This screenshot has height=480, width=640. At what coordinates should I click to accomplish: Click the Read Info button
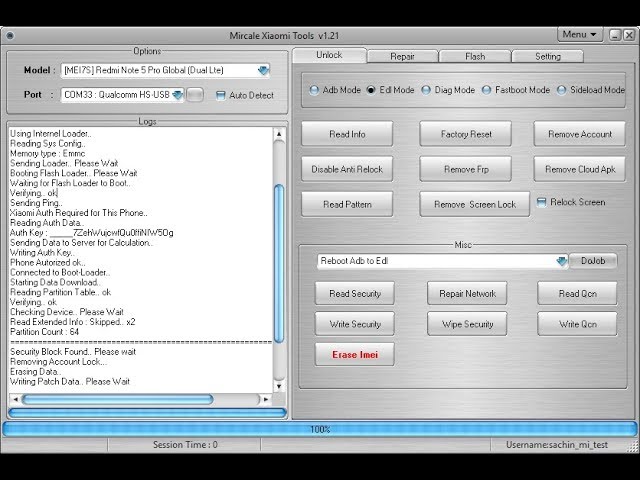tap(347, 134)
